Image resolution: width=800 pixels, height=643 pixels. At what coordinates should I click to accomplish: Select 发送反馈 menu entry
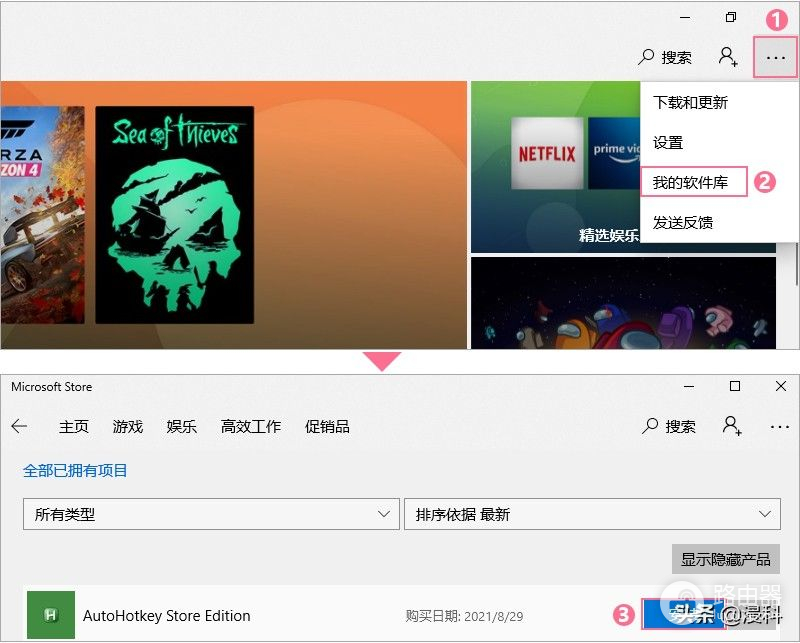pyautogui.click(x=683, y=222)
